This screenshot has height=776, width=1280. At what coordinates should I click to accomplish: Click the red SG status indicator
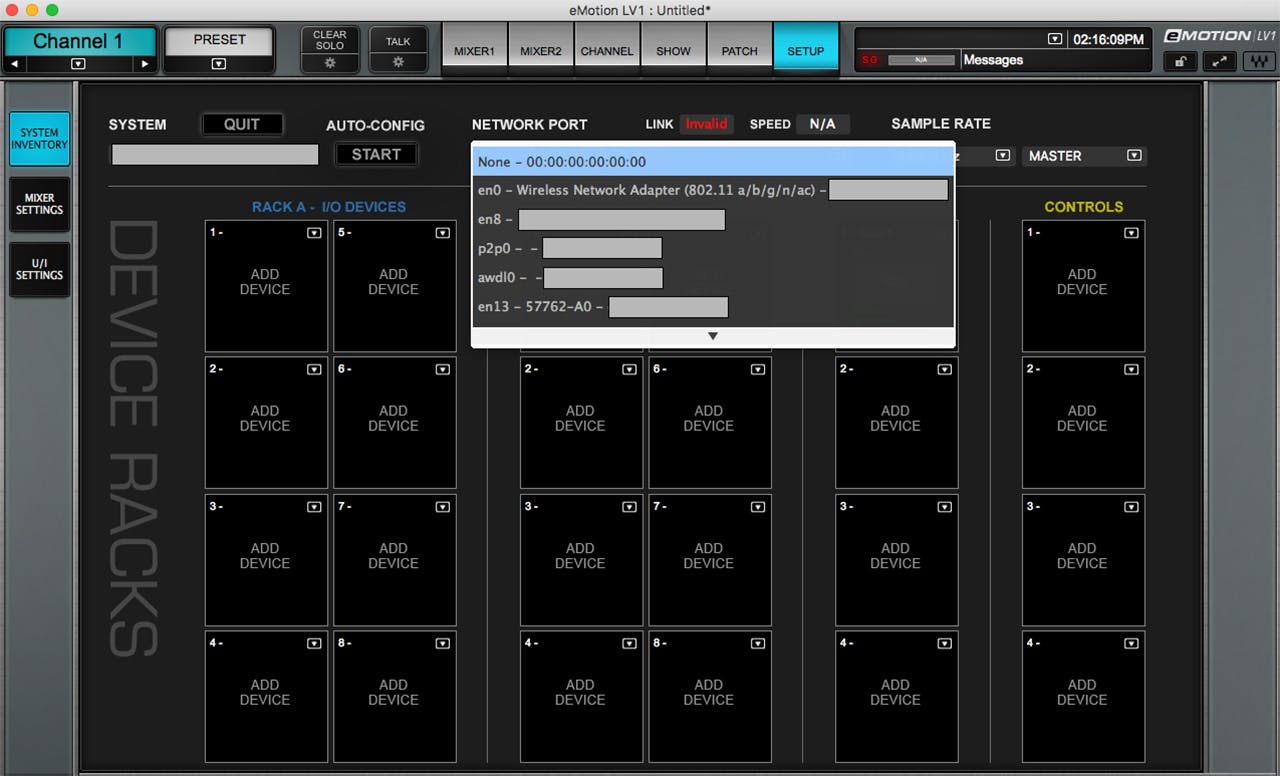click(869, 60)
